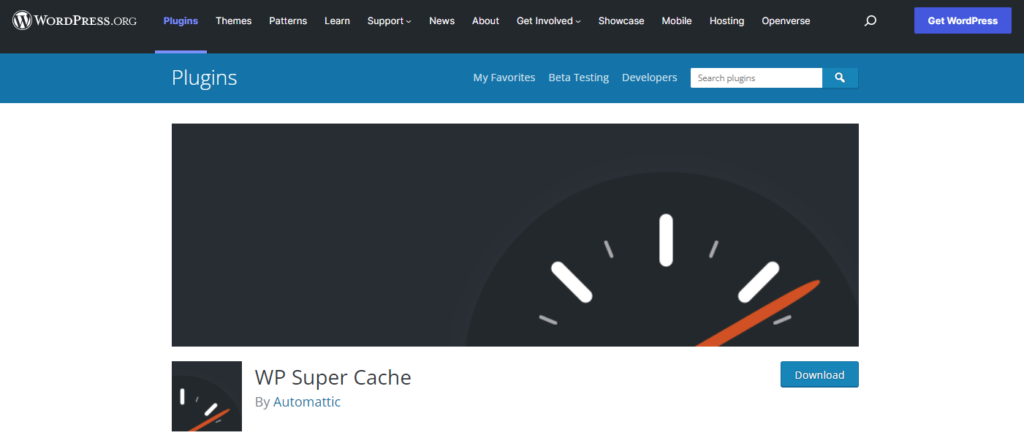
Task: Click the WordPress.org logo
Action: click(74, 21)
